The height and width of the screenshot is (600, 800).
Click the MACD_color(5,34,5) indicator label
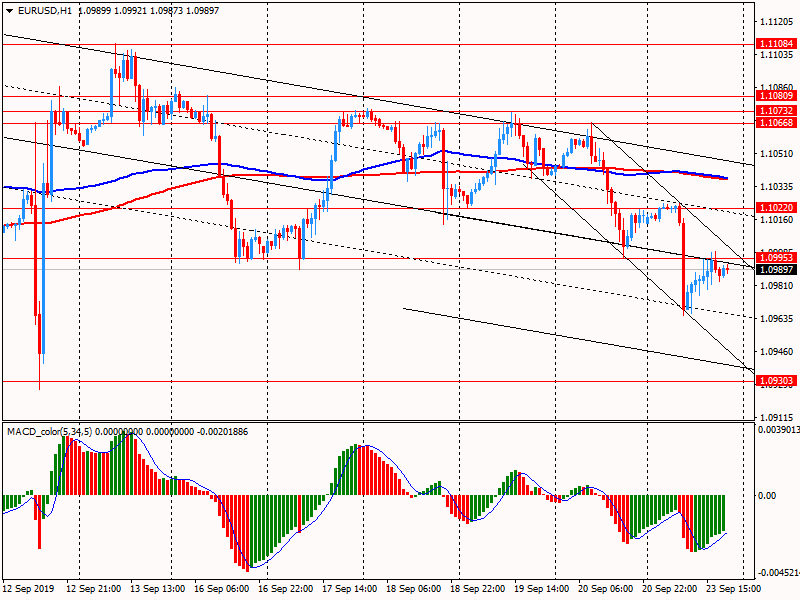(x=49, y=432)
